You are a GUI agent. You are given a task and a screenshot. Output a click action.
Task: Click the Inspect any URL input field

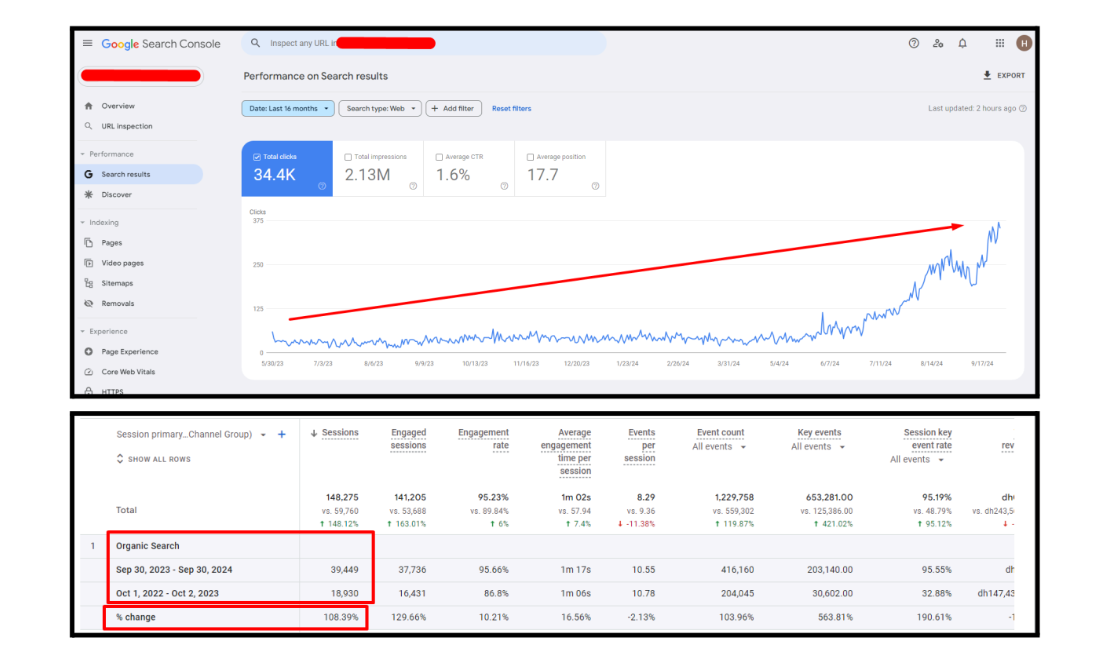tap(424, 43)
